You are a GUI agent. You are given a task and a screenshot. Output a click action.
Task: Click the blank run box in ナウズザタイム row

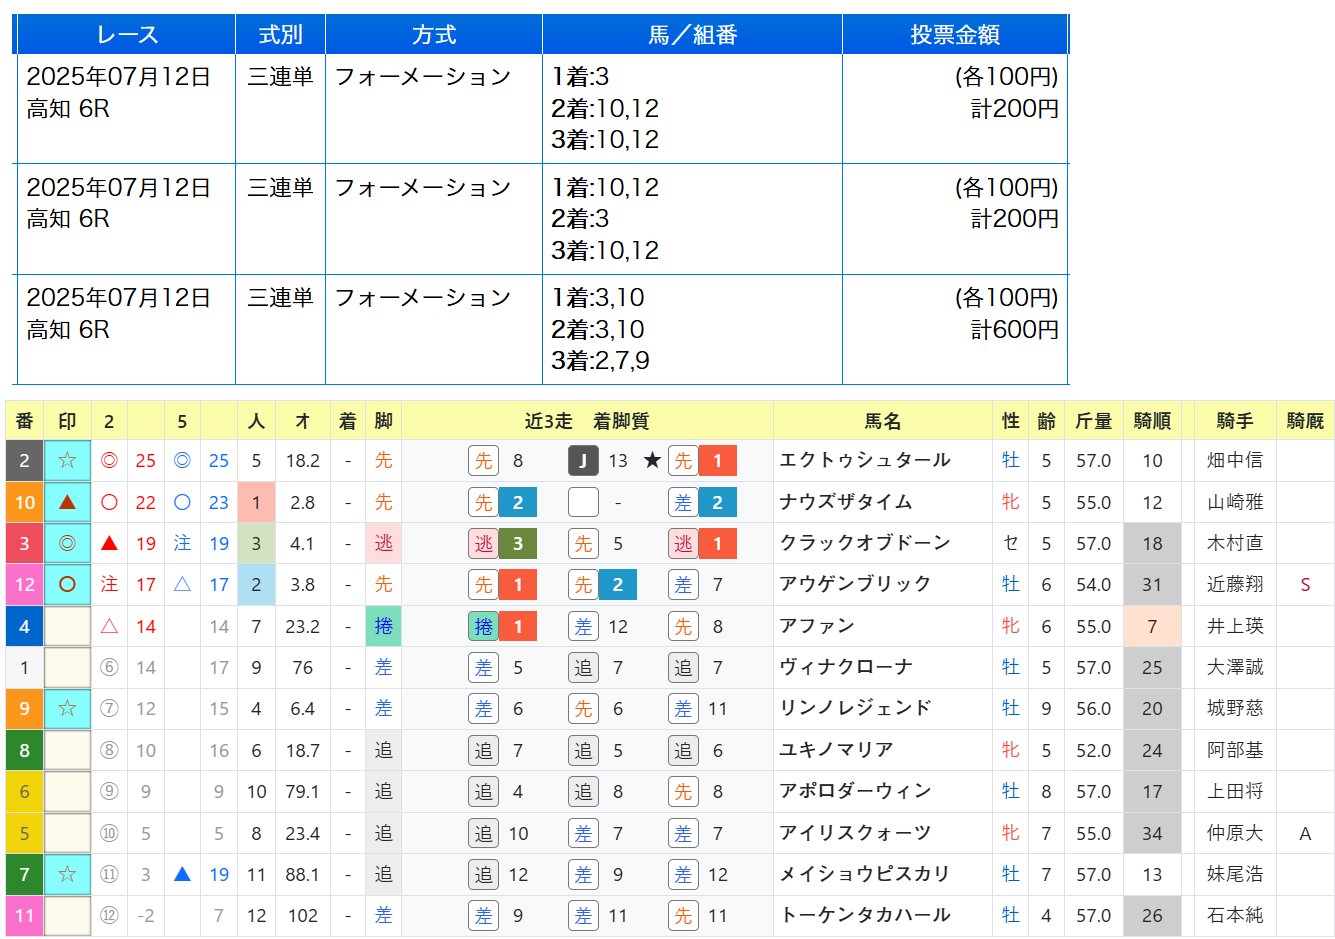[583, 502]
